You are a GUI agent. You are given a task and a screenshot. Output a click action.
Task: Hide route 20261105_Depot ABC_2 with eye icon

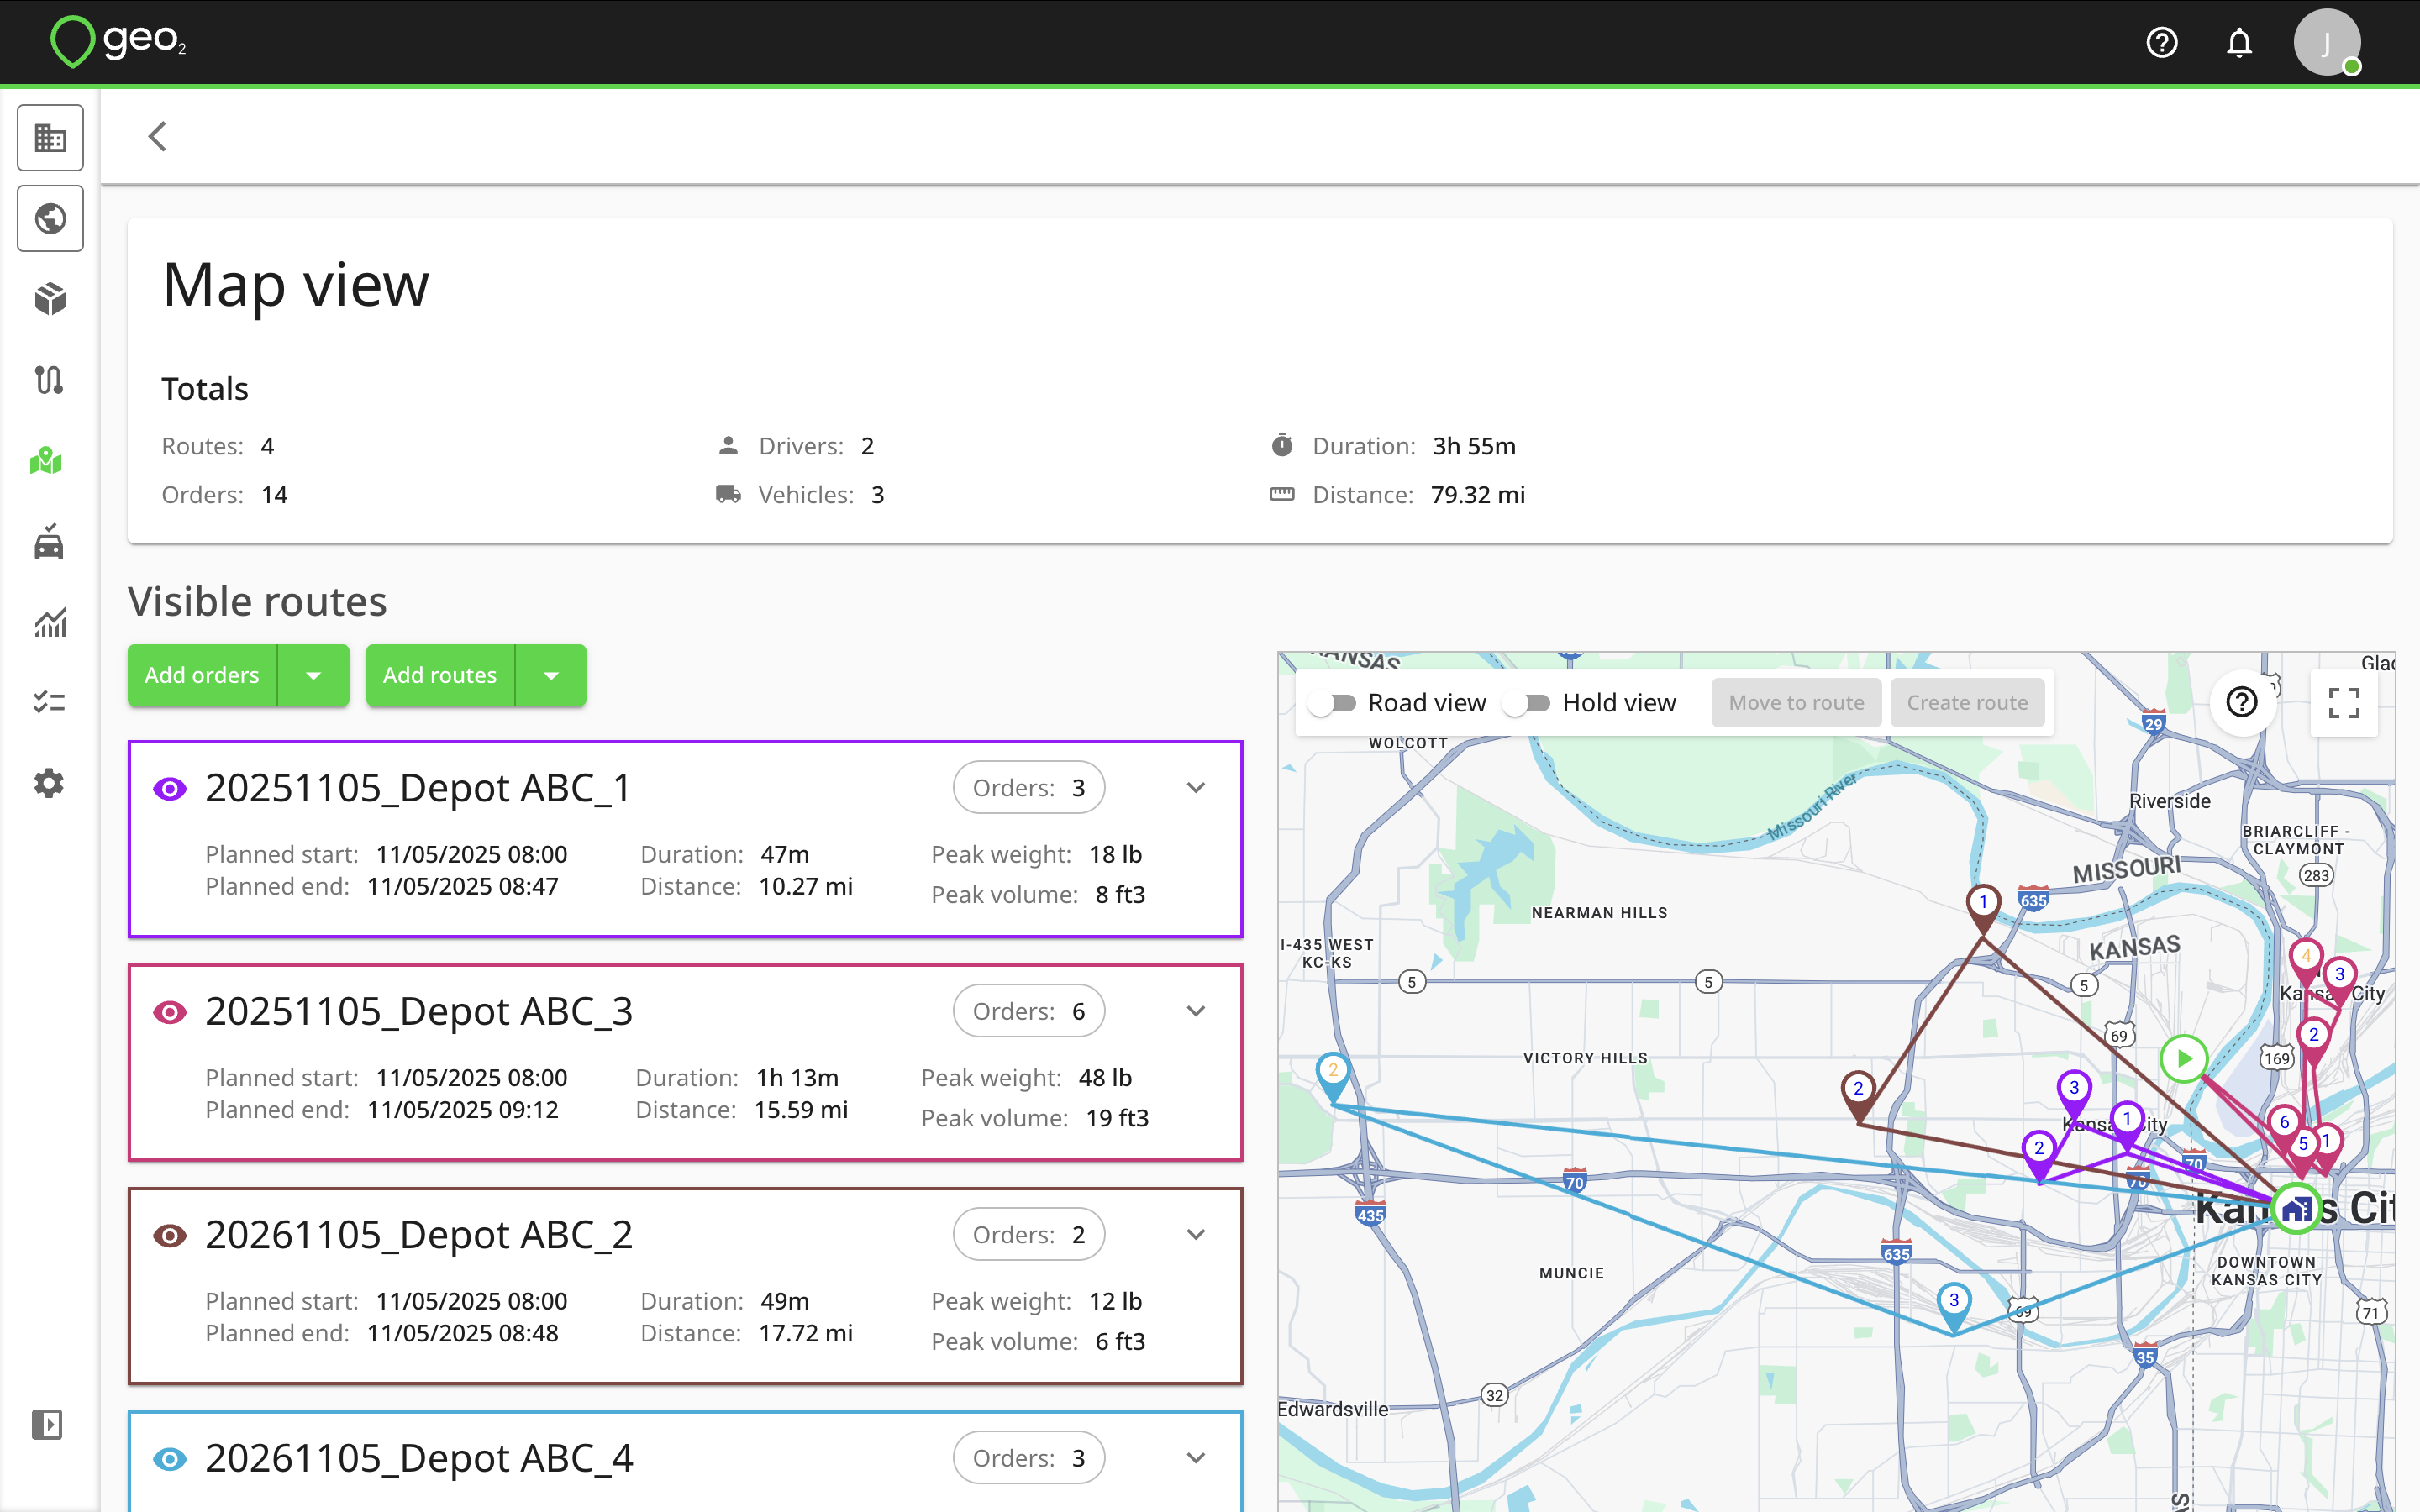coord(169,1236)
